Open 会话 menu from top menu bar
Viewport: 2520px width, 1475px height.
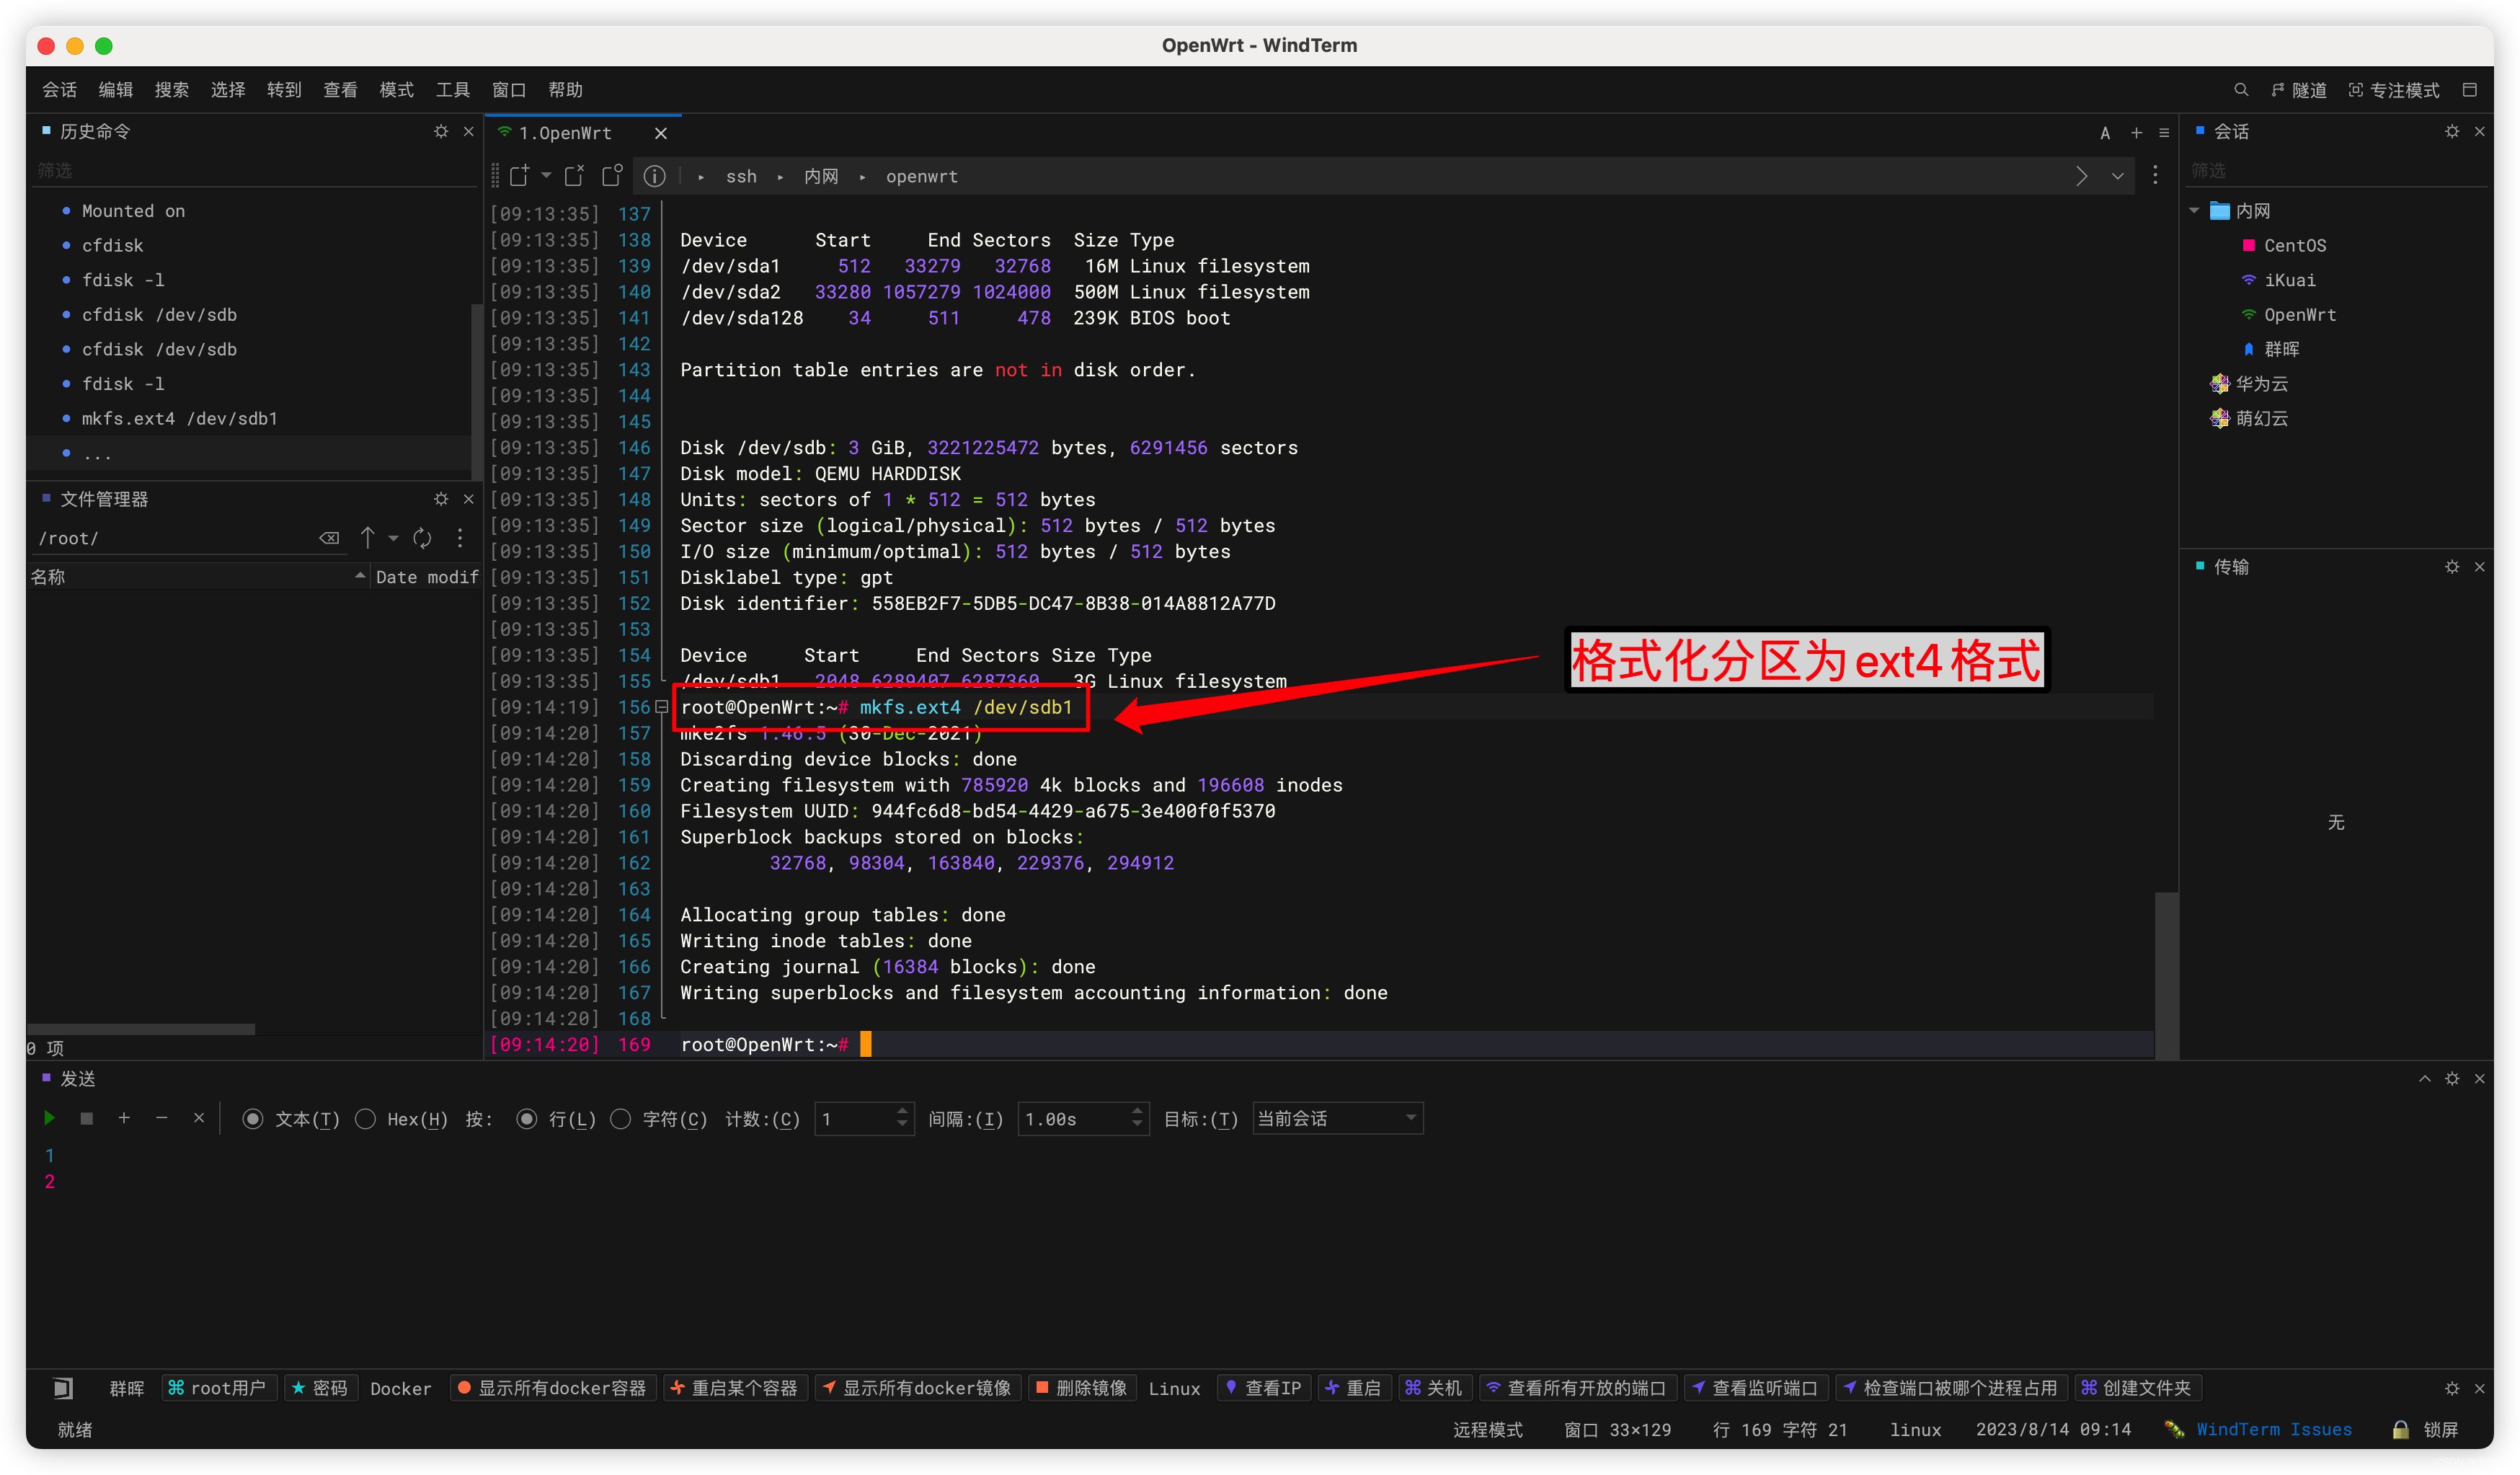tap(58, 89)
